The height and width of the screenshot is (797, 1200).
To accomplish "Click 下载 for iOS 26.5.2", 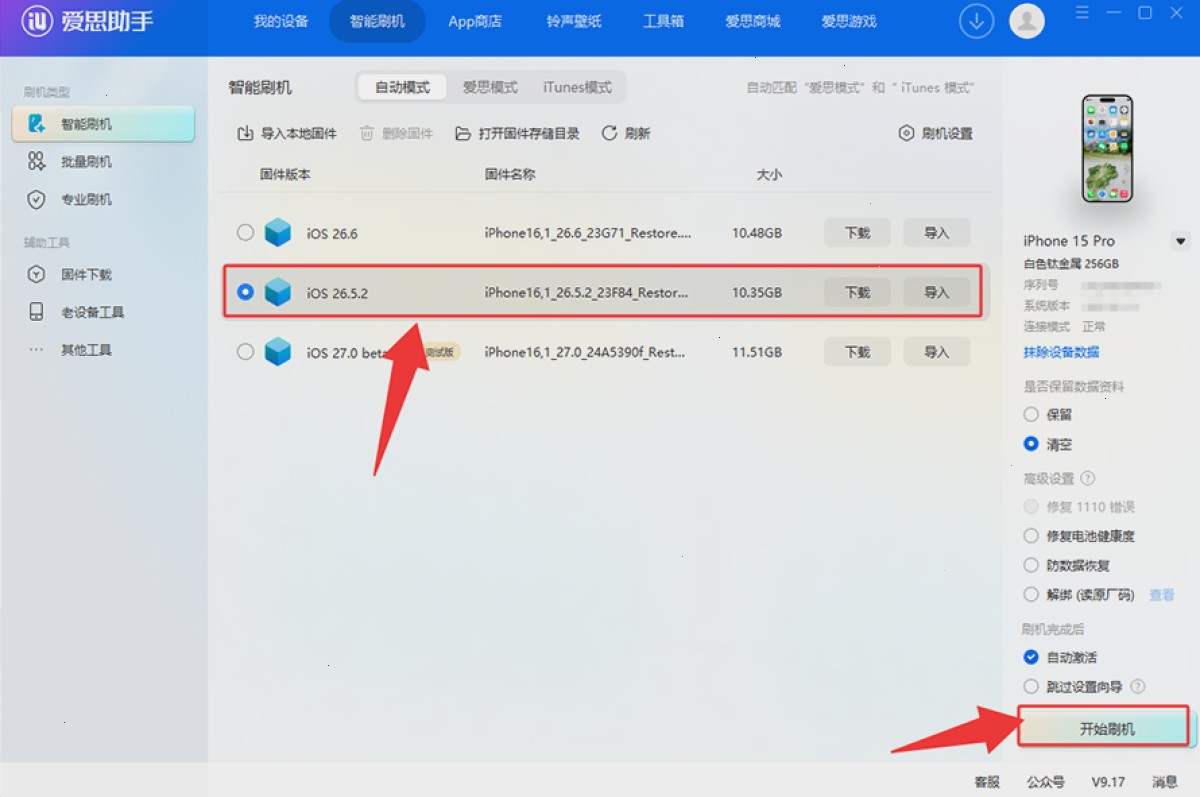I will click(857, 292).
